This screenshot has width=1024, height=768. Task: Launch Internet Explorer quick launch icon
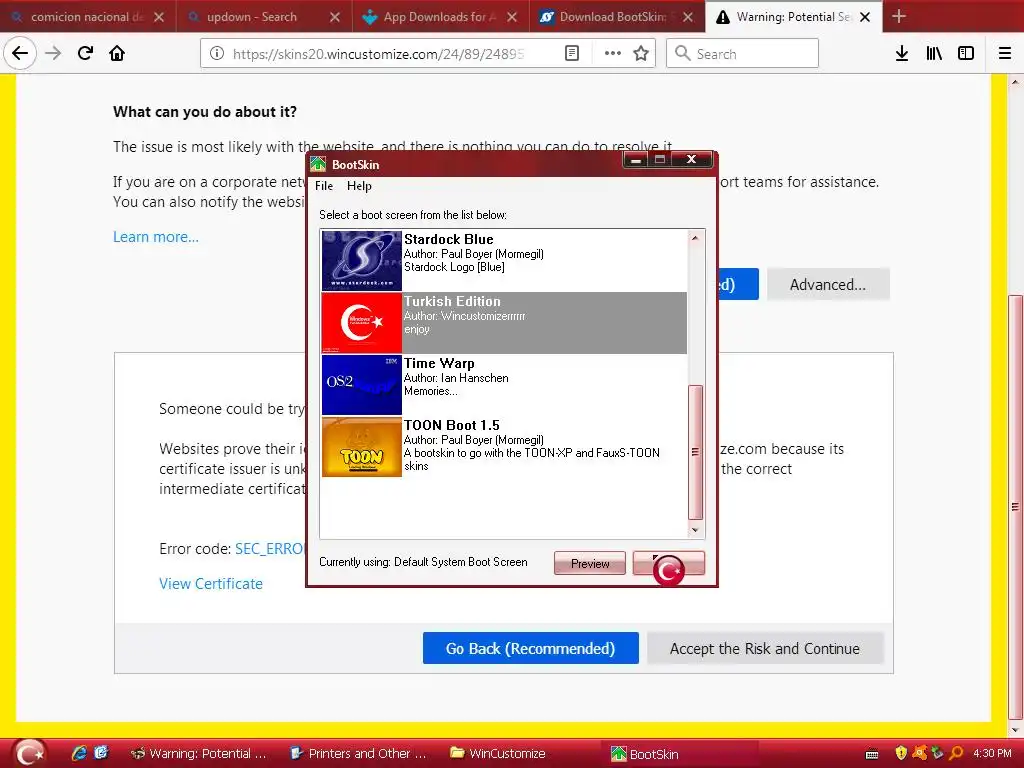[79, 753]
